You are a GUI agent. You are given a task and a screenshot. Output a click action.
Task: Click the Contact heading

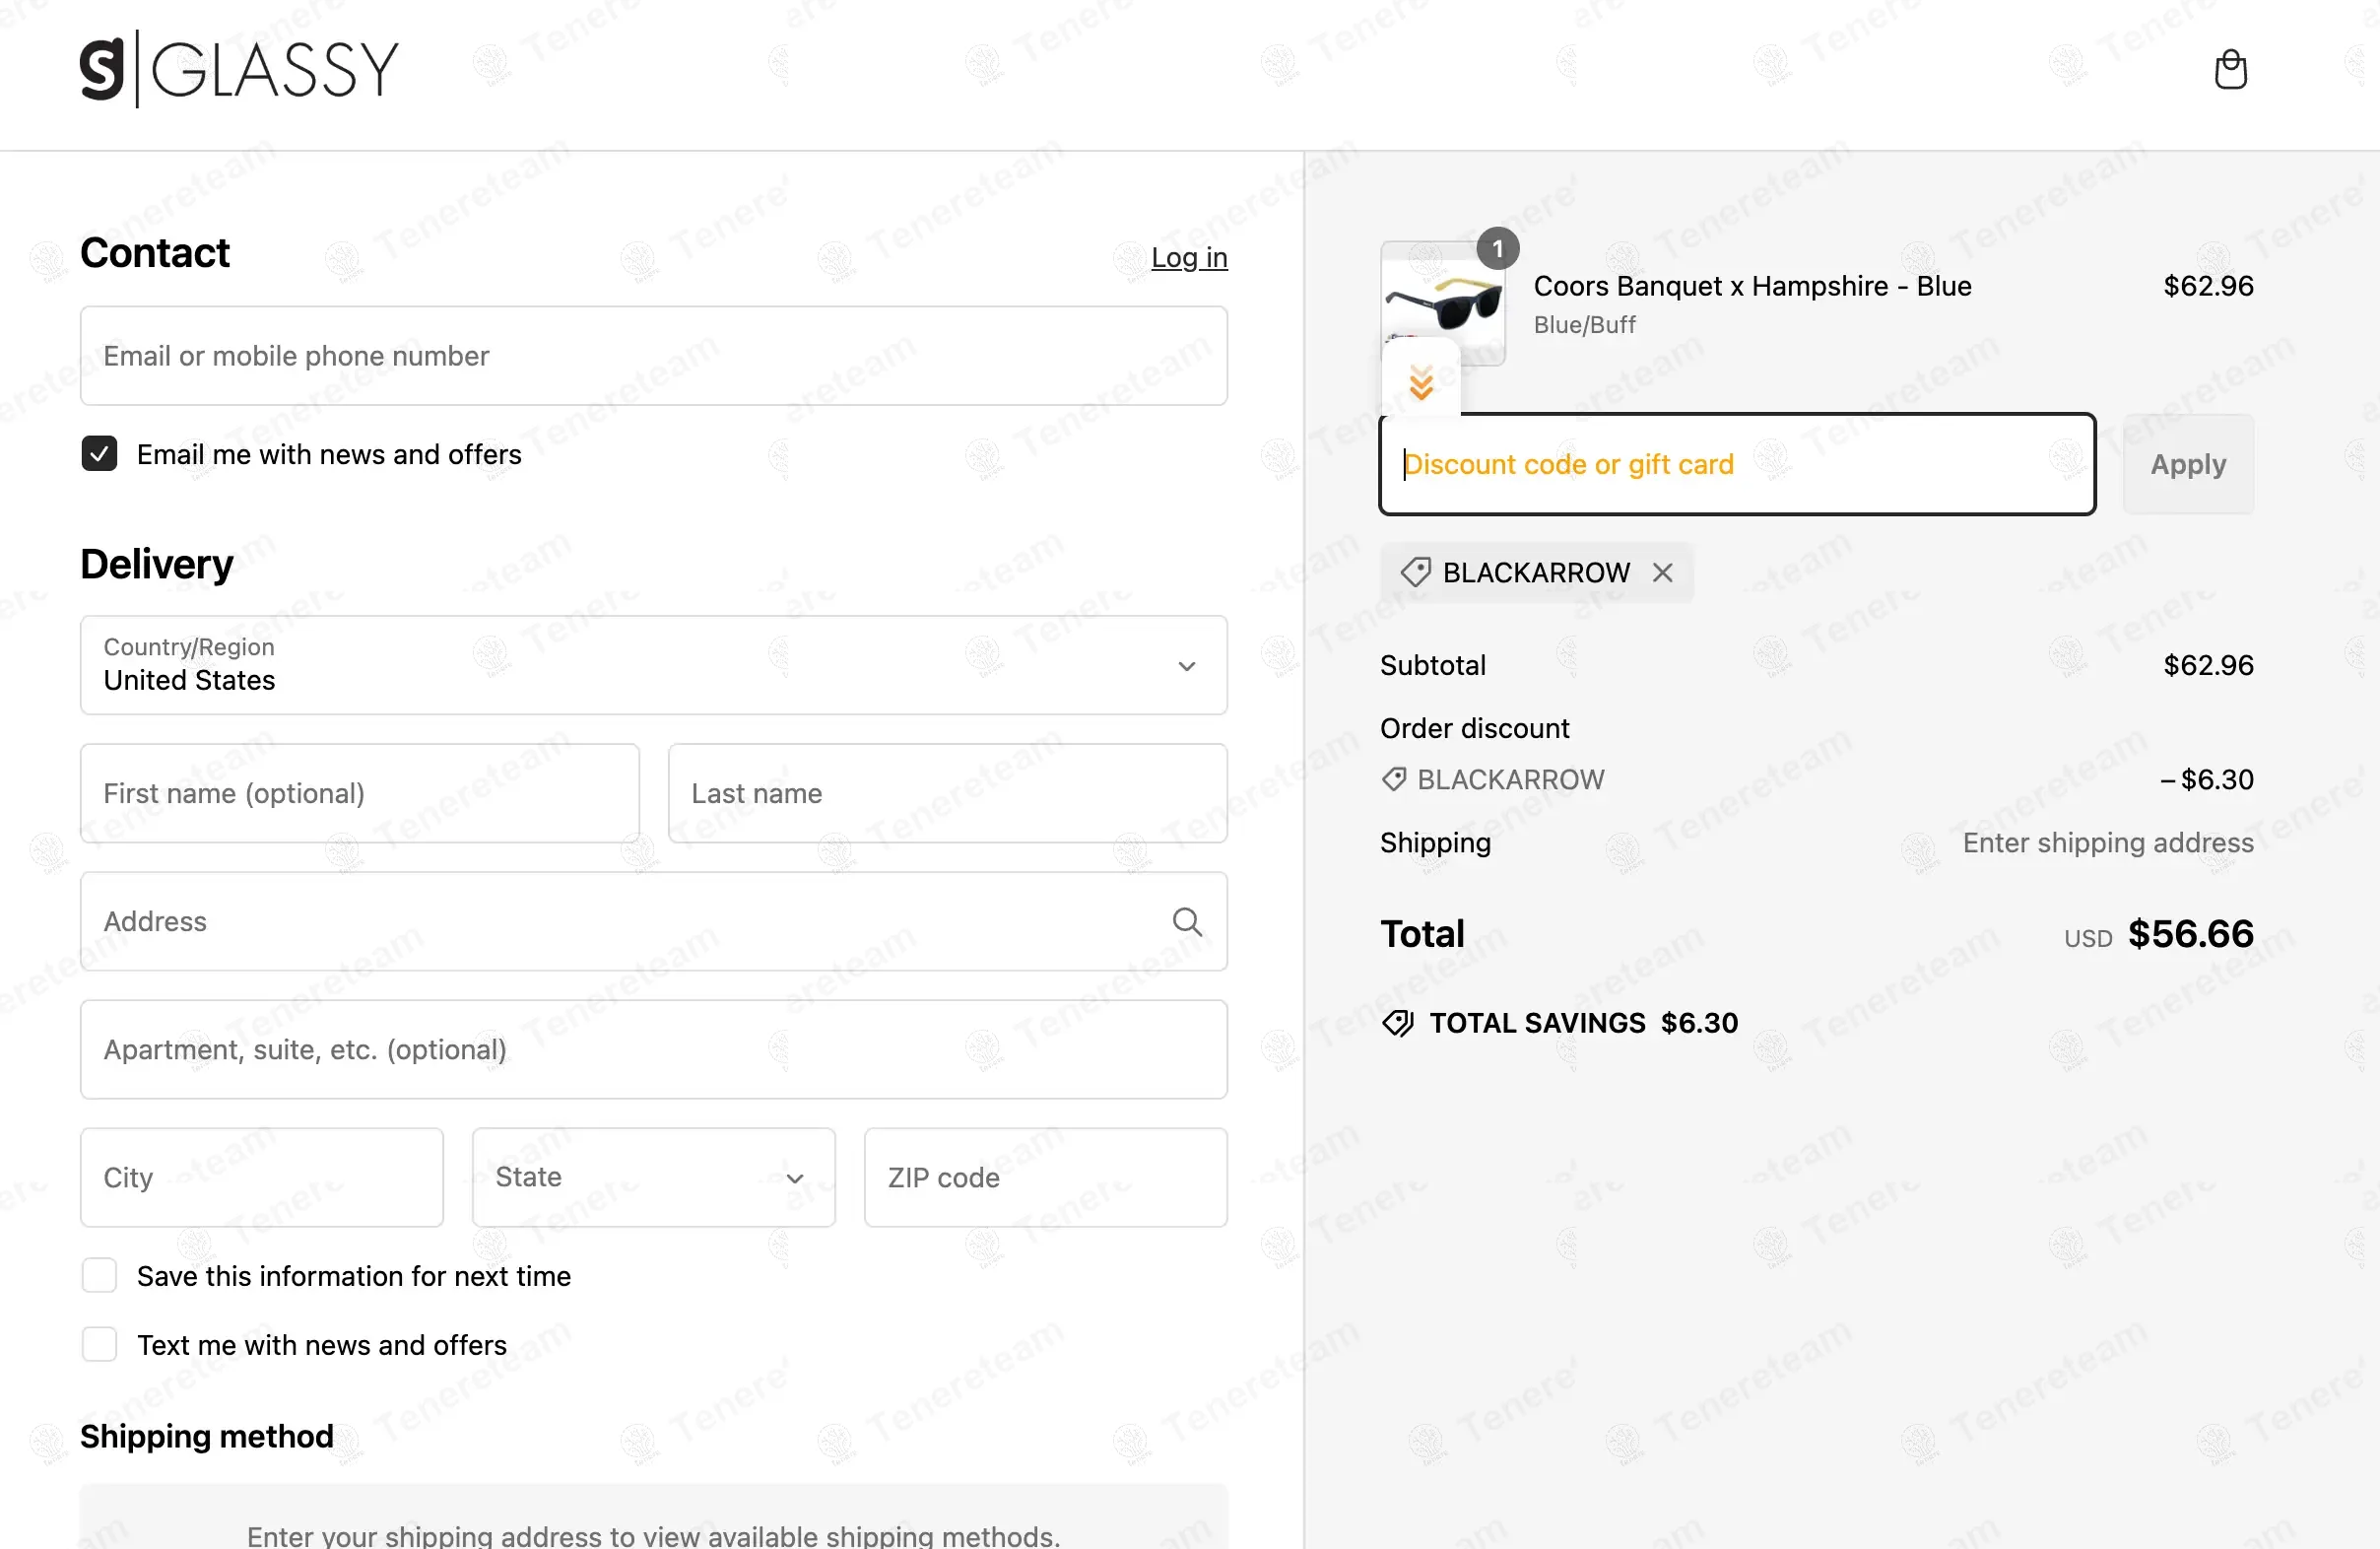tap(155, 253)
